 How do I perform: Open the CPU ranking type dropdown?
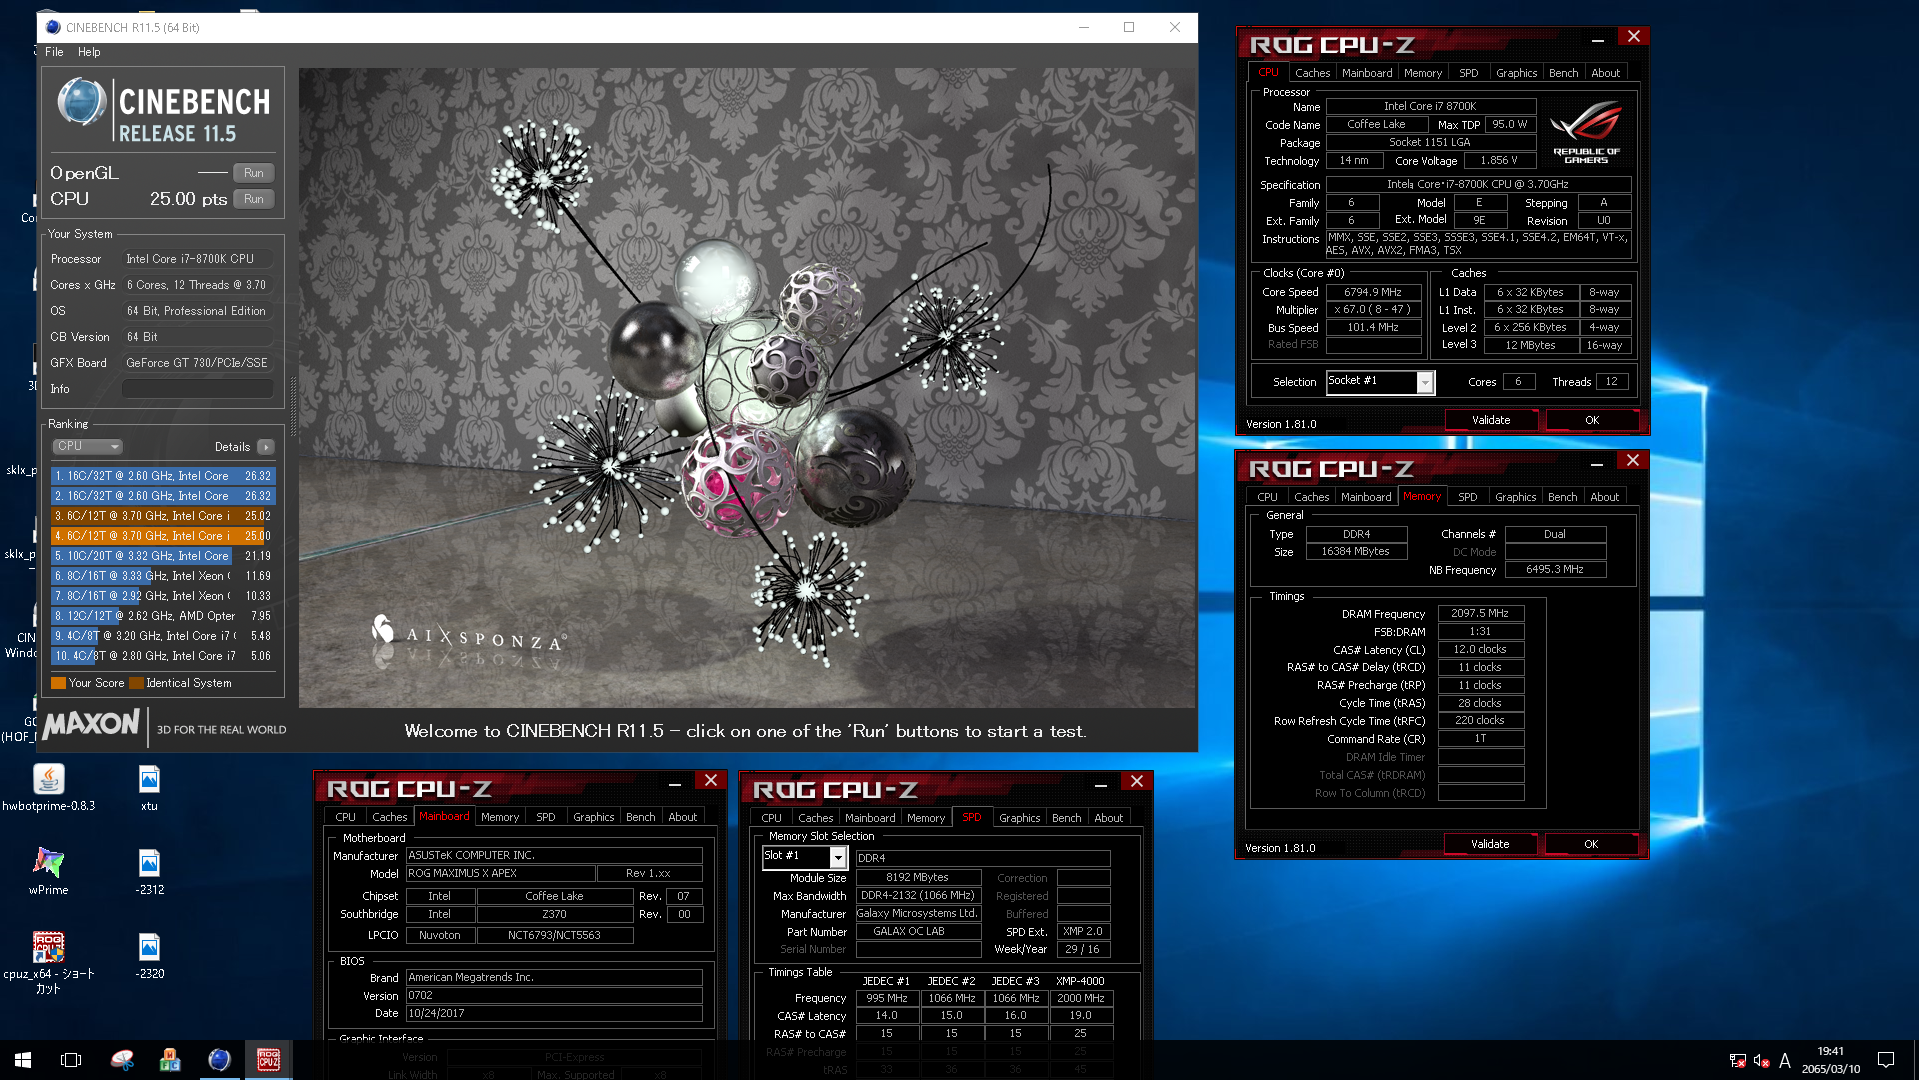[x=87, y=447]
